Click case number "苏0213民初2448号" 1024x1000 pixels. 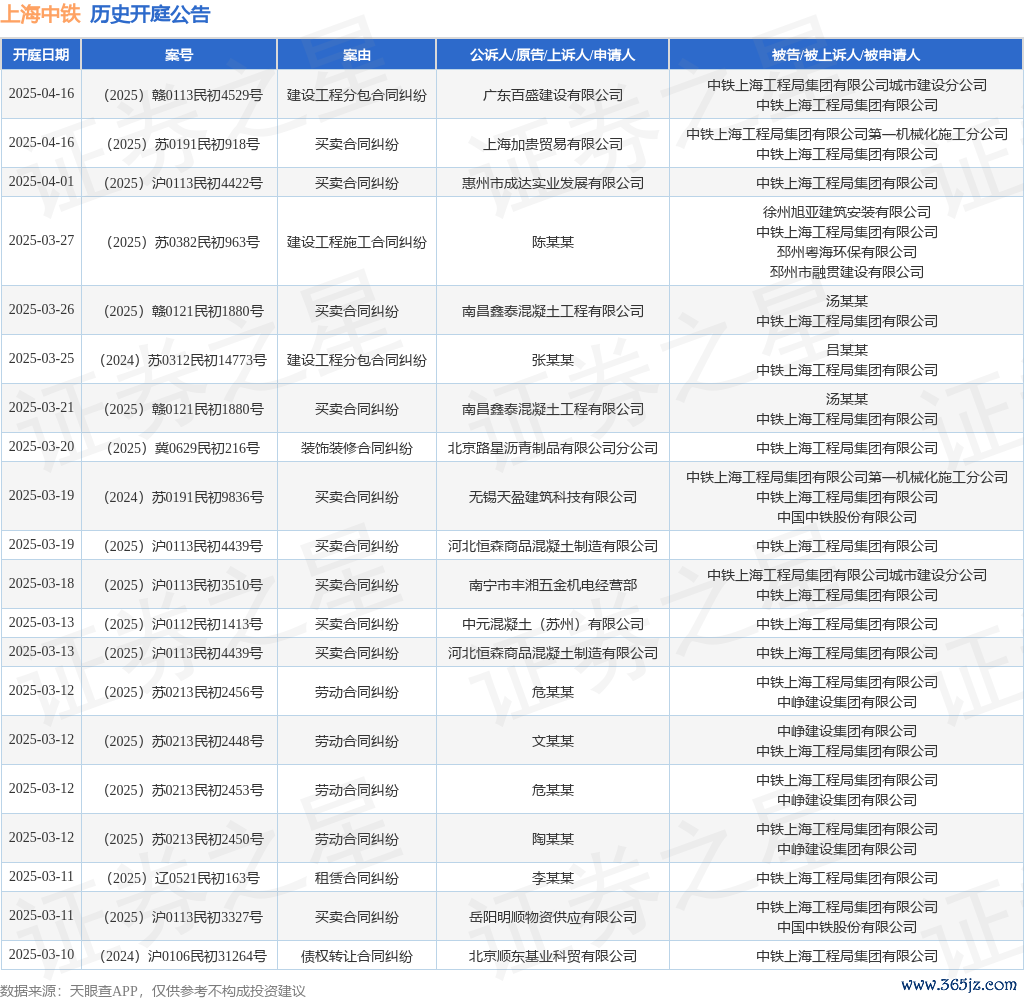coord(183,741)
